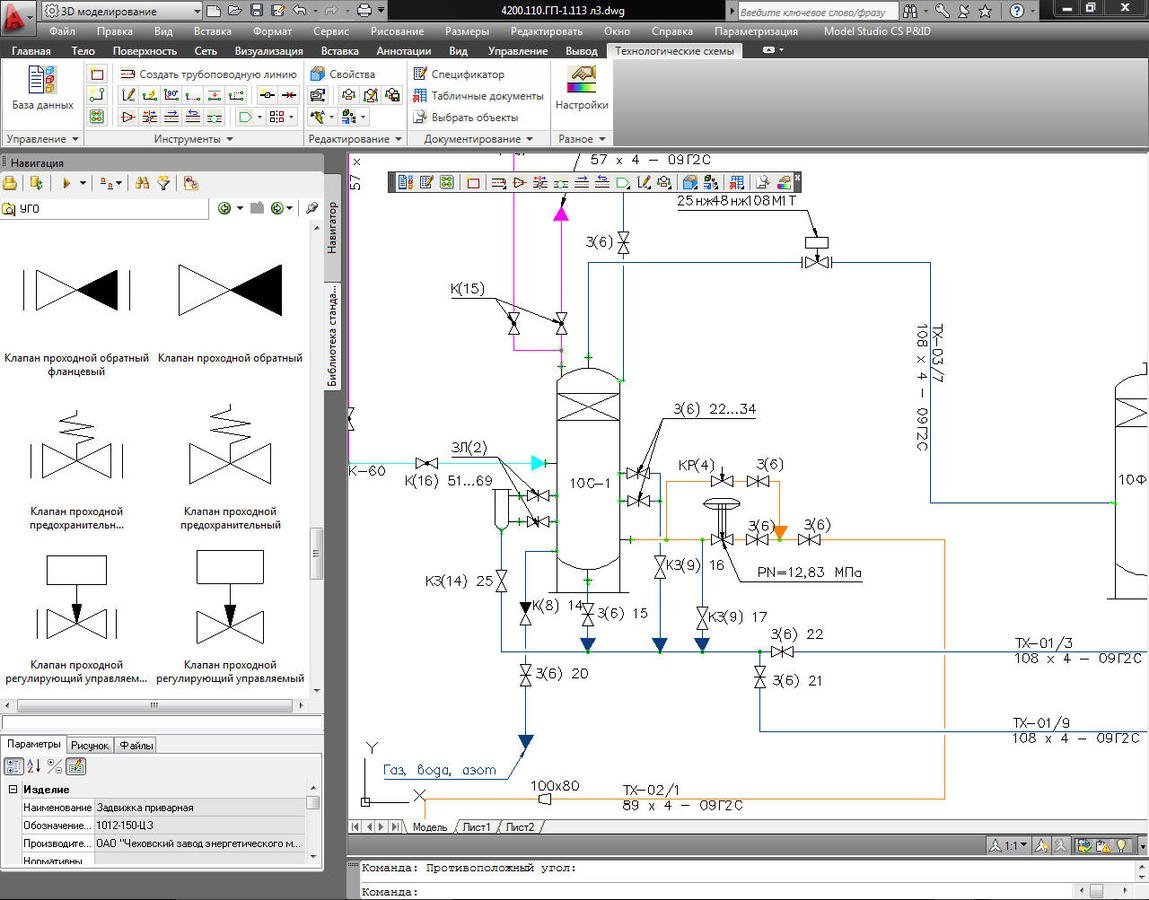Click the yellow printer-like icon in Навигация toolbar
The image size is (1149, 900).
[x=10, y=183]
